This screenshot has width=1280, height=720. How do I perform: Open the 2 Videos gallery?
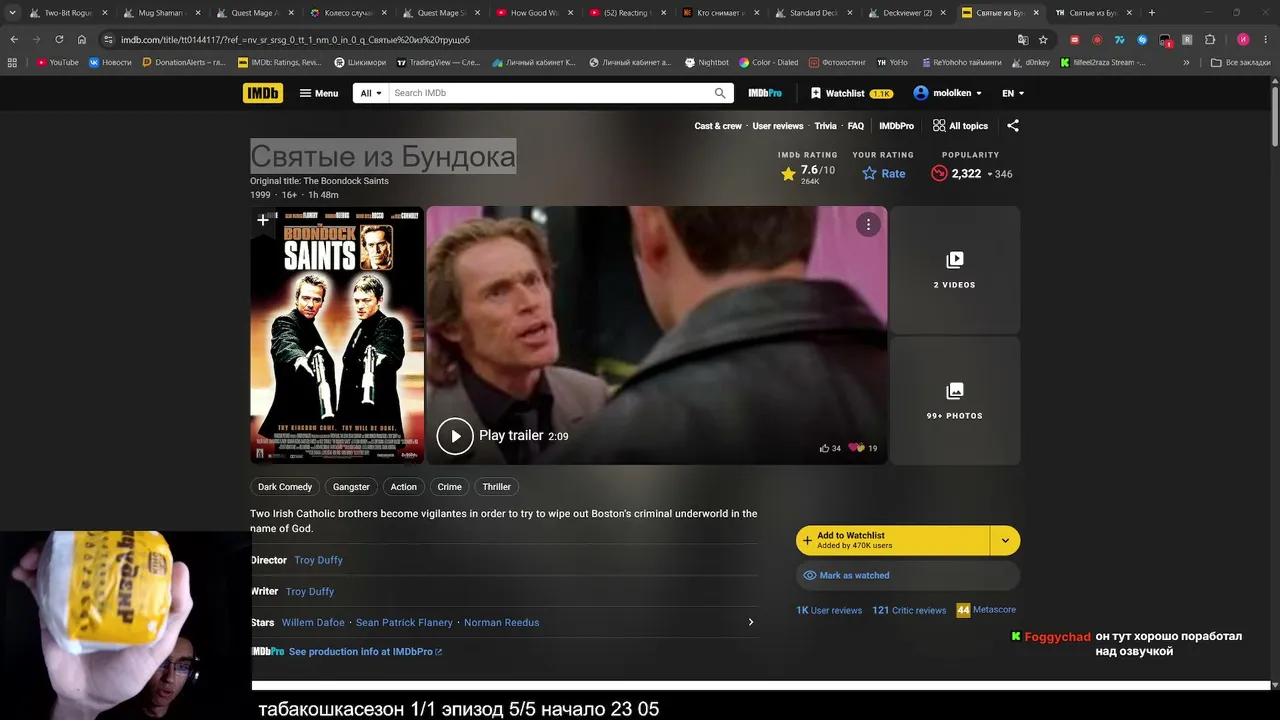[955, 270]
